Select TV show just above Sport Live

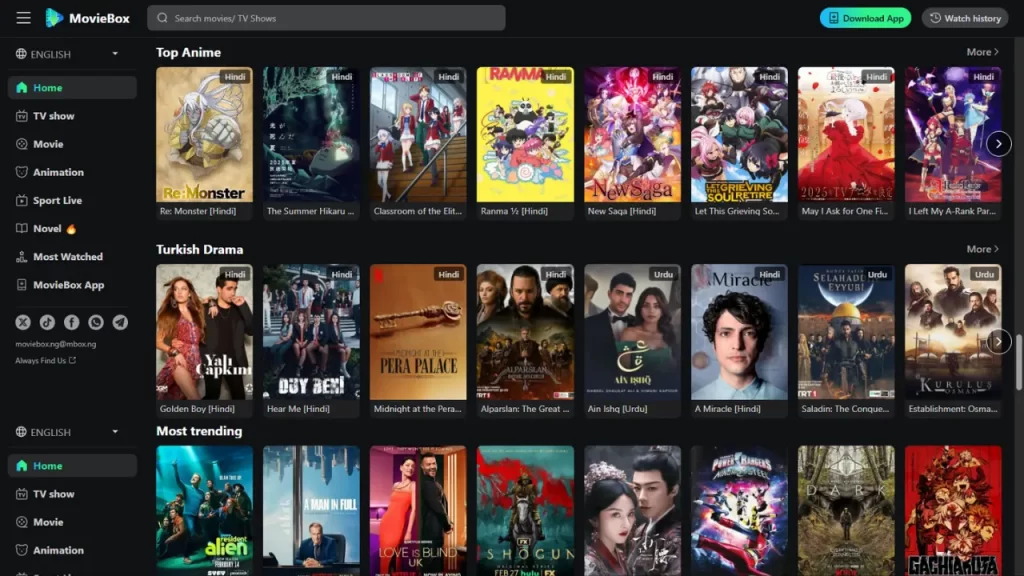[x=72, y=116]
